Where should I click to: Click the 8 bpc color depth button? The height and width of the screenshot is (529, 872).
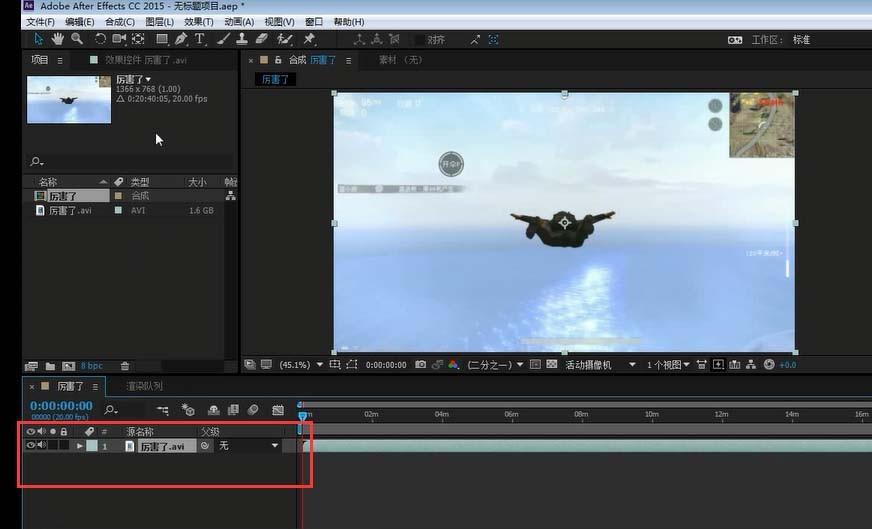(92, 365)
